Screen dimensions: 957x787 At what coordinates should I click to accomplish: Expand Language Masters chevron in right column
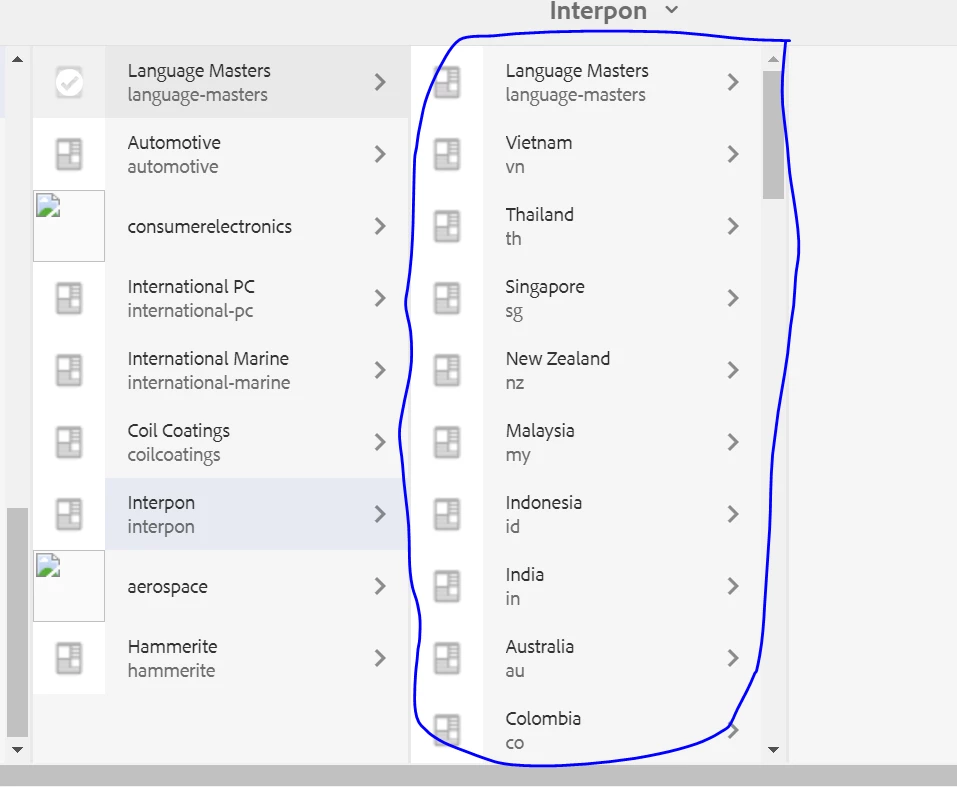click(734, 82)
